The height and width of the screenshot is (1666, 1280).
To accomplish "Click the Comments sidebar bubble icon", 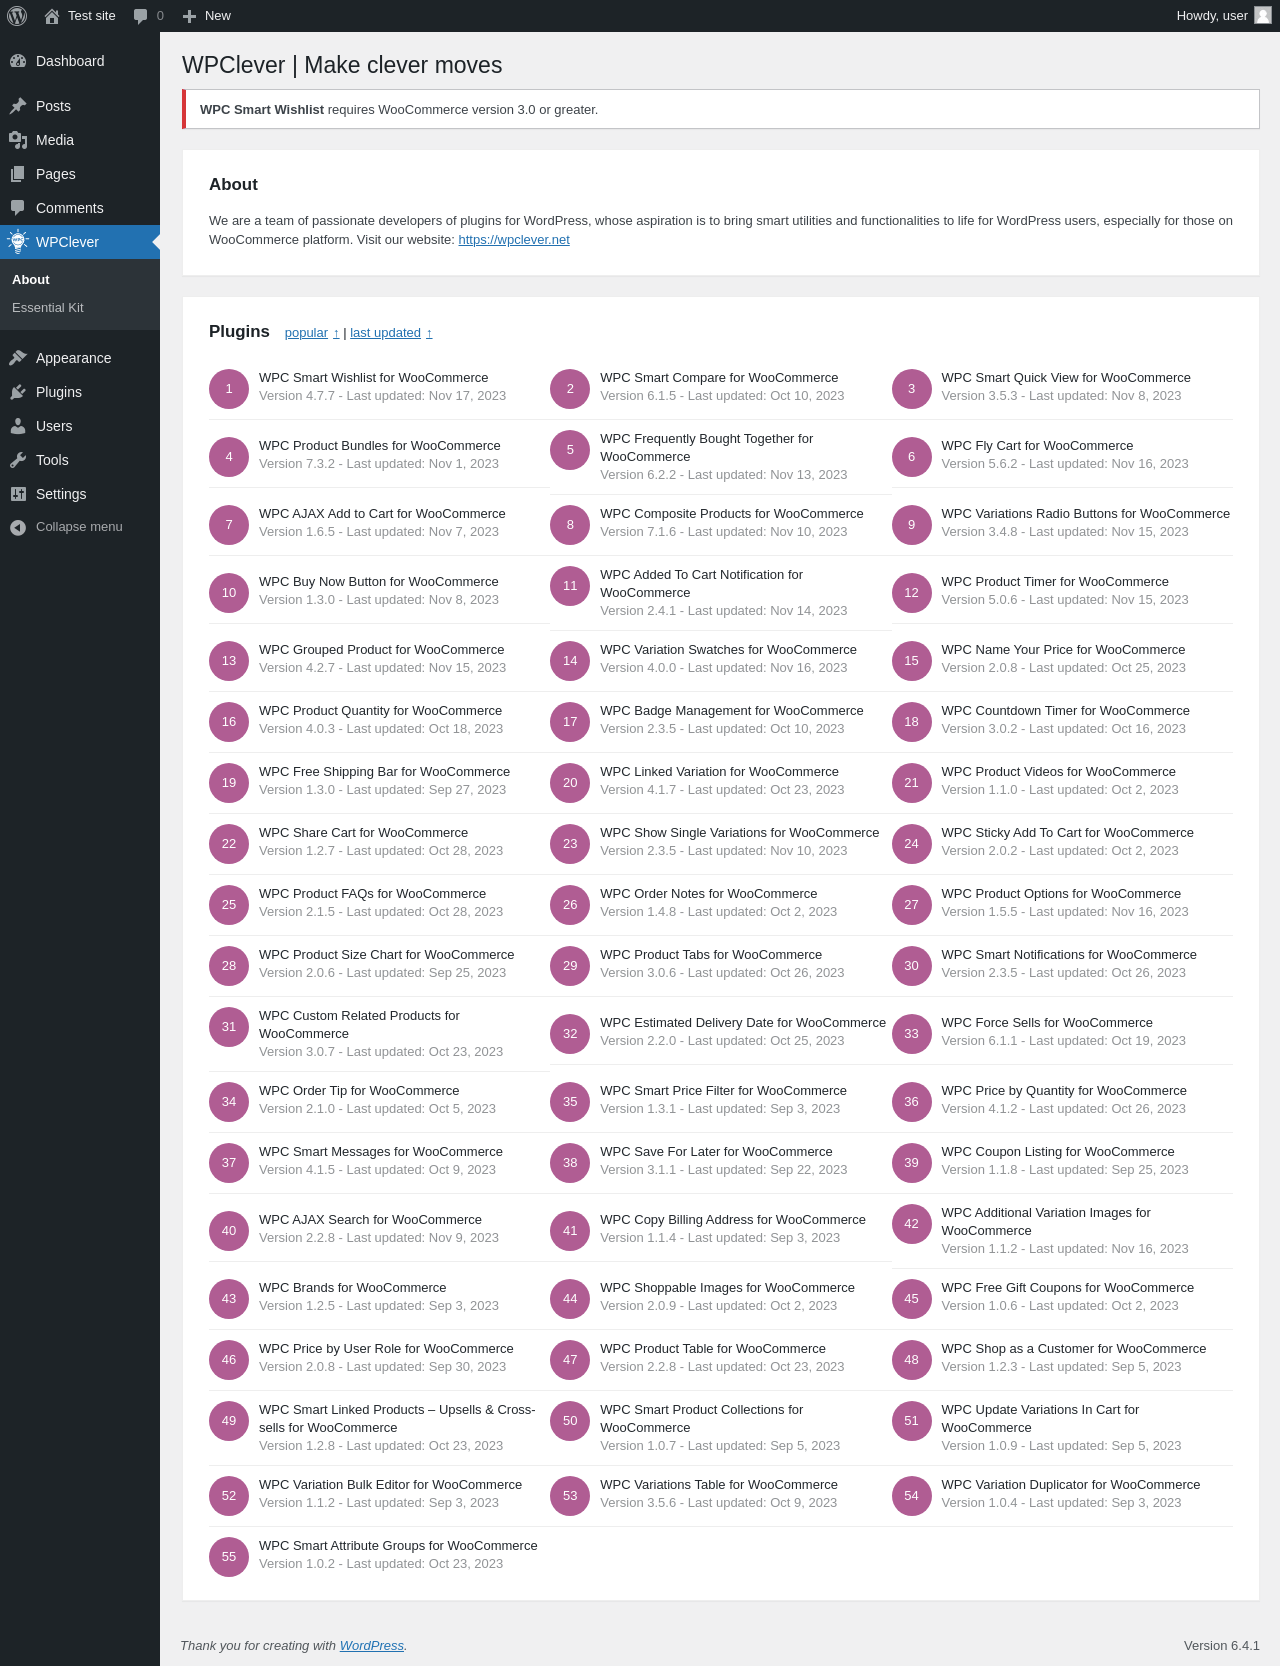I will [x=18, y=208].
